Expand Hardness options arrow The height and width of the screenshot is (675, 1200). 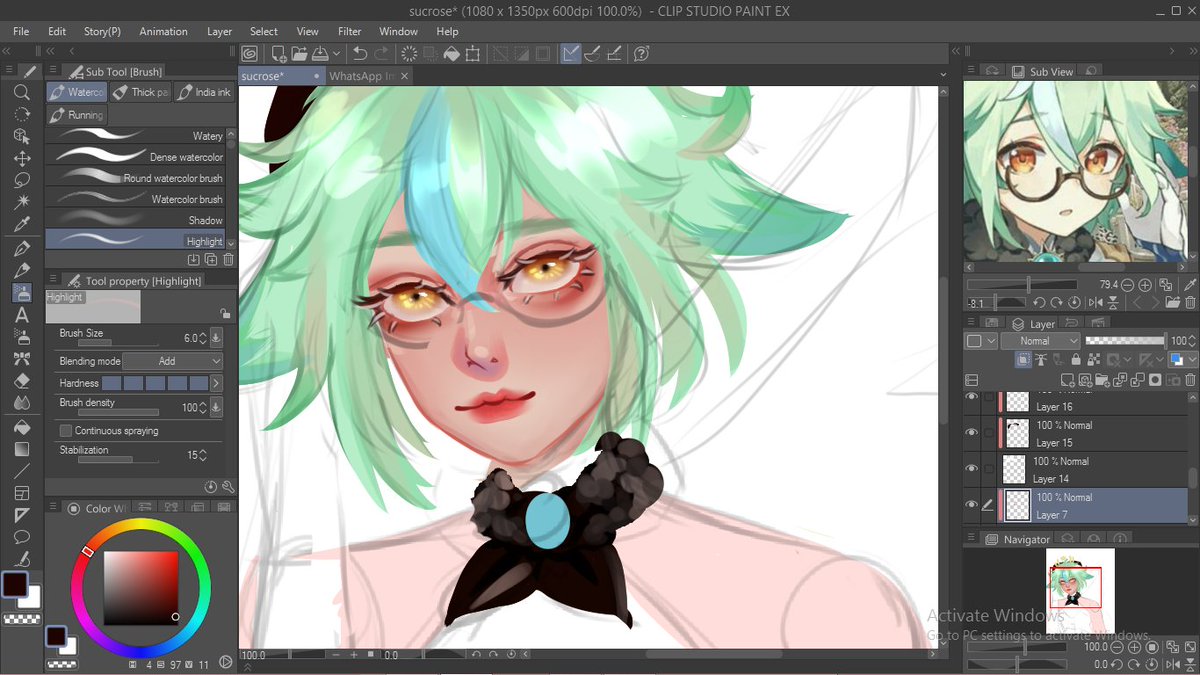[216, 383]
